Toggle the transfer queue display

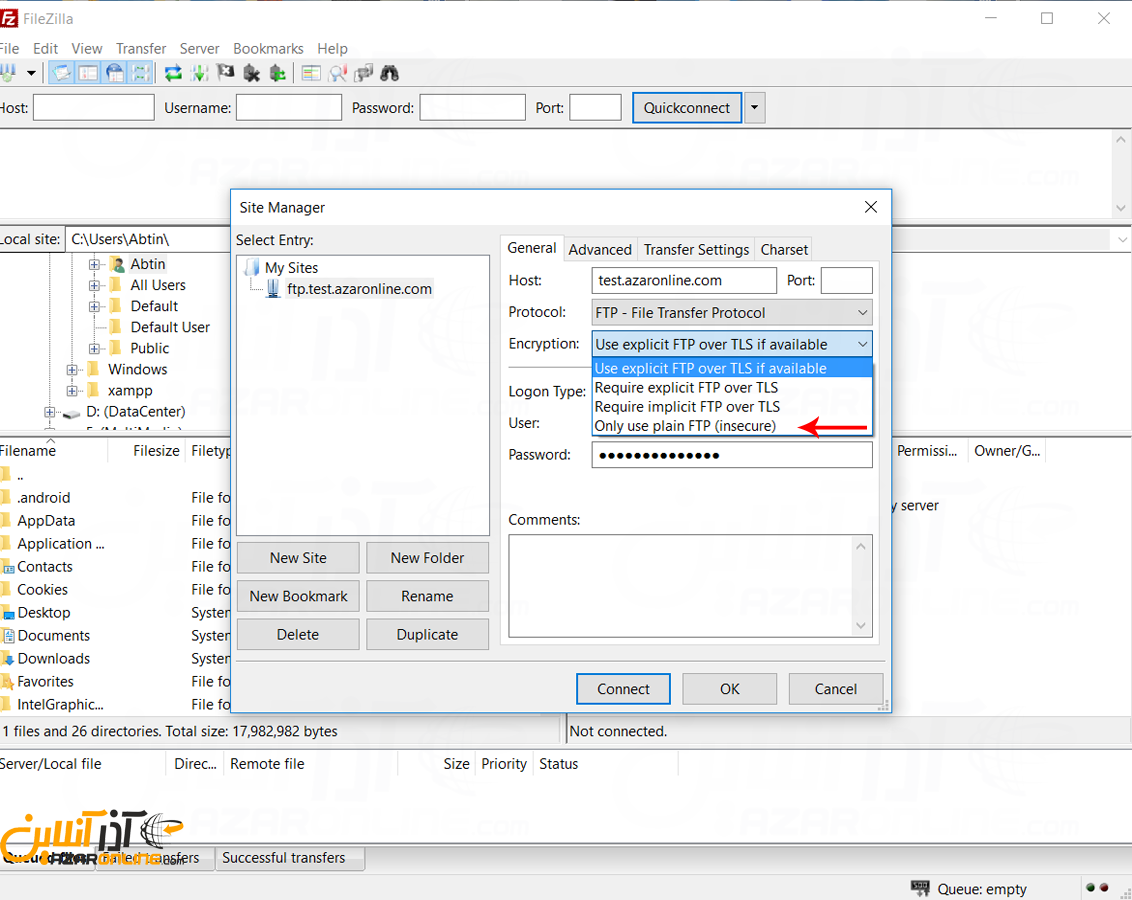coord(141,73)
